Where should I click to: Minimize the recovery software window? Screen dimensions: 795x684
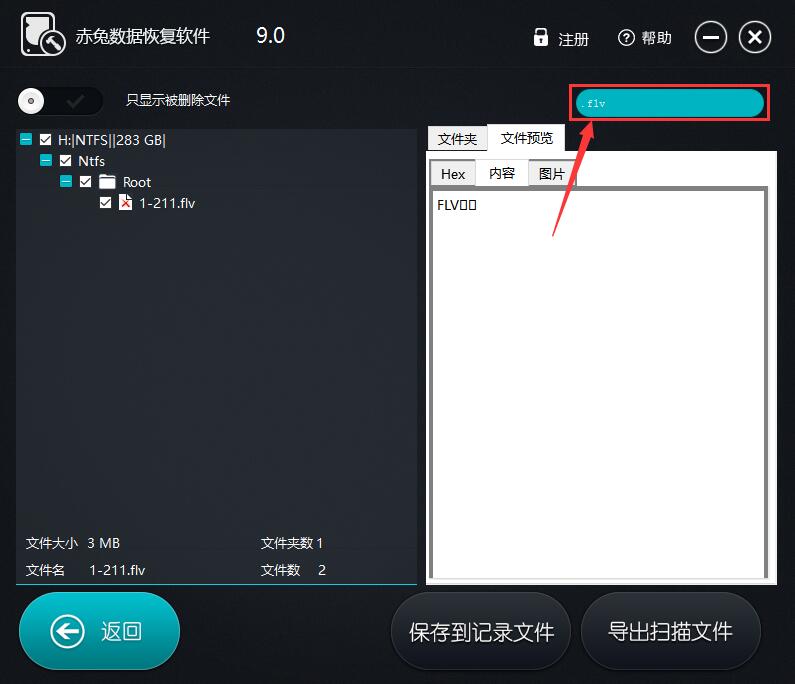coord(710,37)
